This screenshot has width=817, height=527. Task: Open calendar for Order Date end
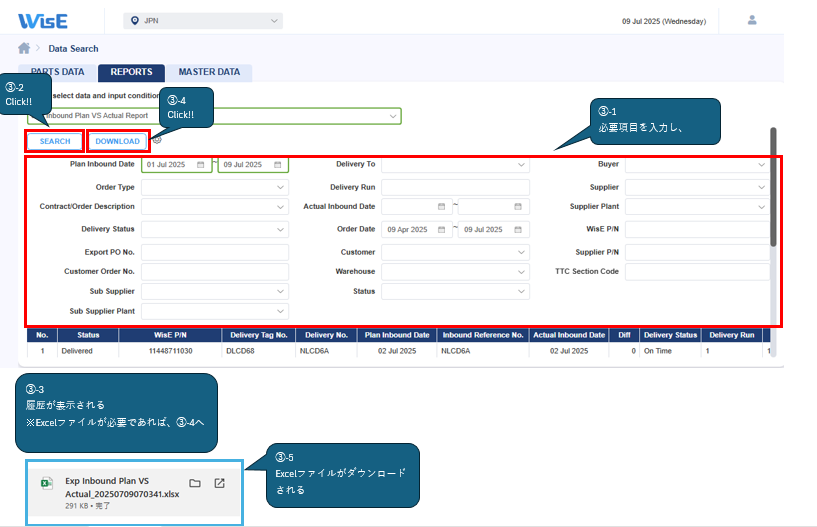(x=518, y=230)
